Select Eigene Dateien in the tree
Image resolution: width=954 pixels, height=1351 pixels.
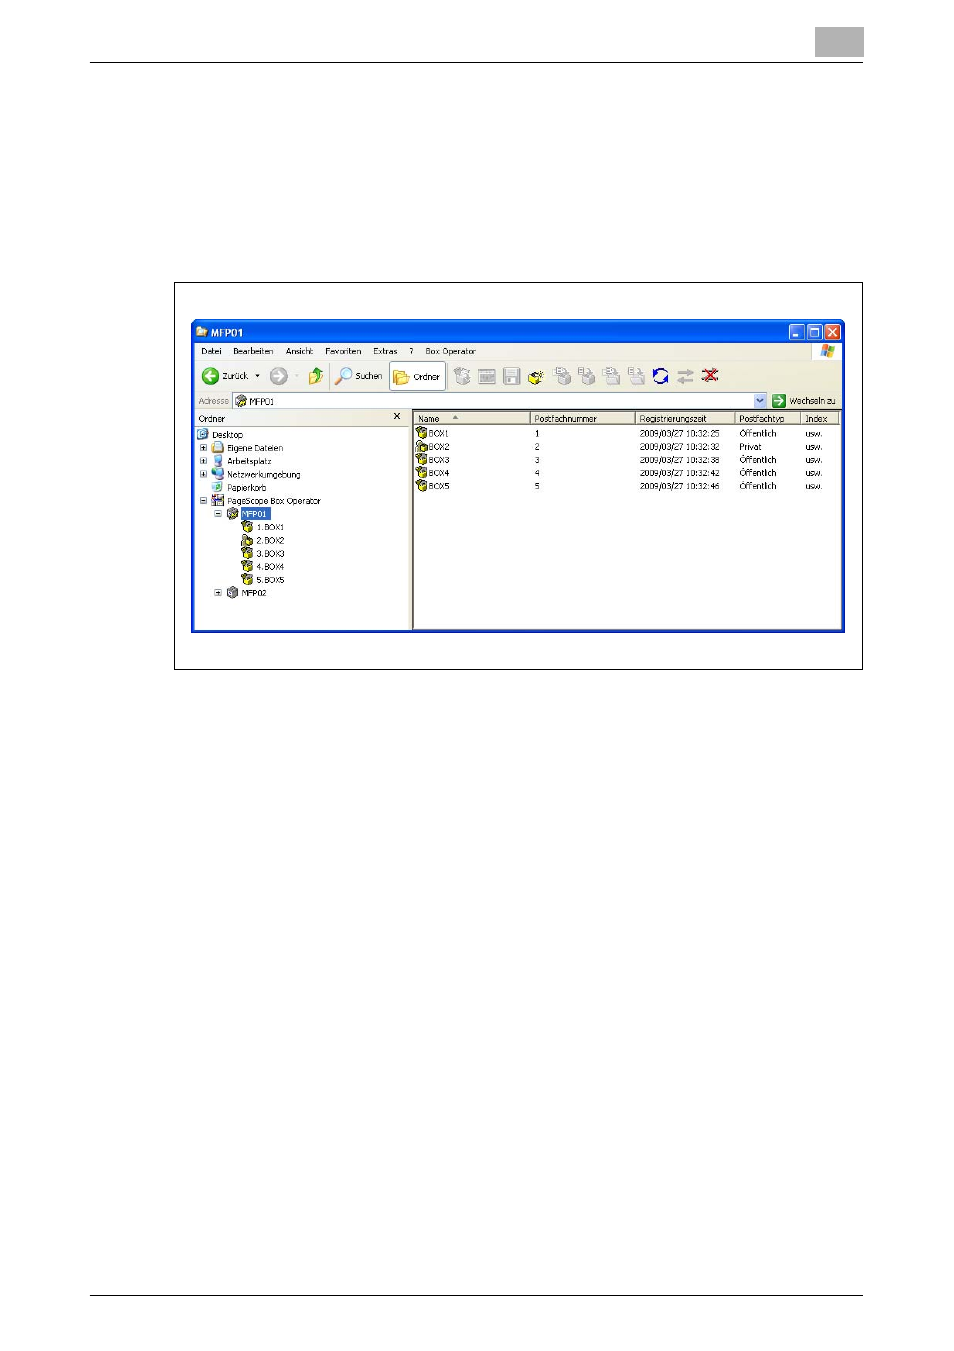(255, 448)
